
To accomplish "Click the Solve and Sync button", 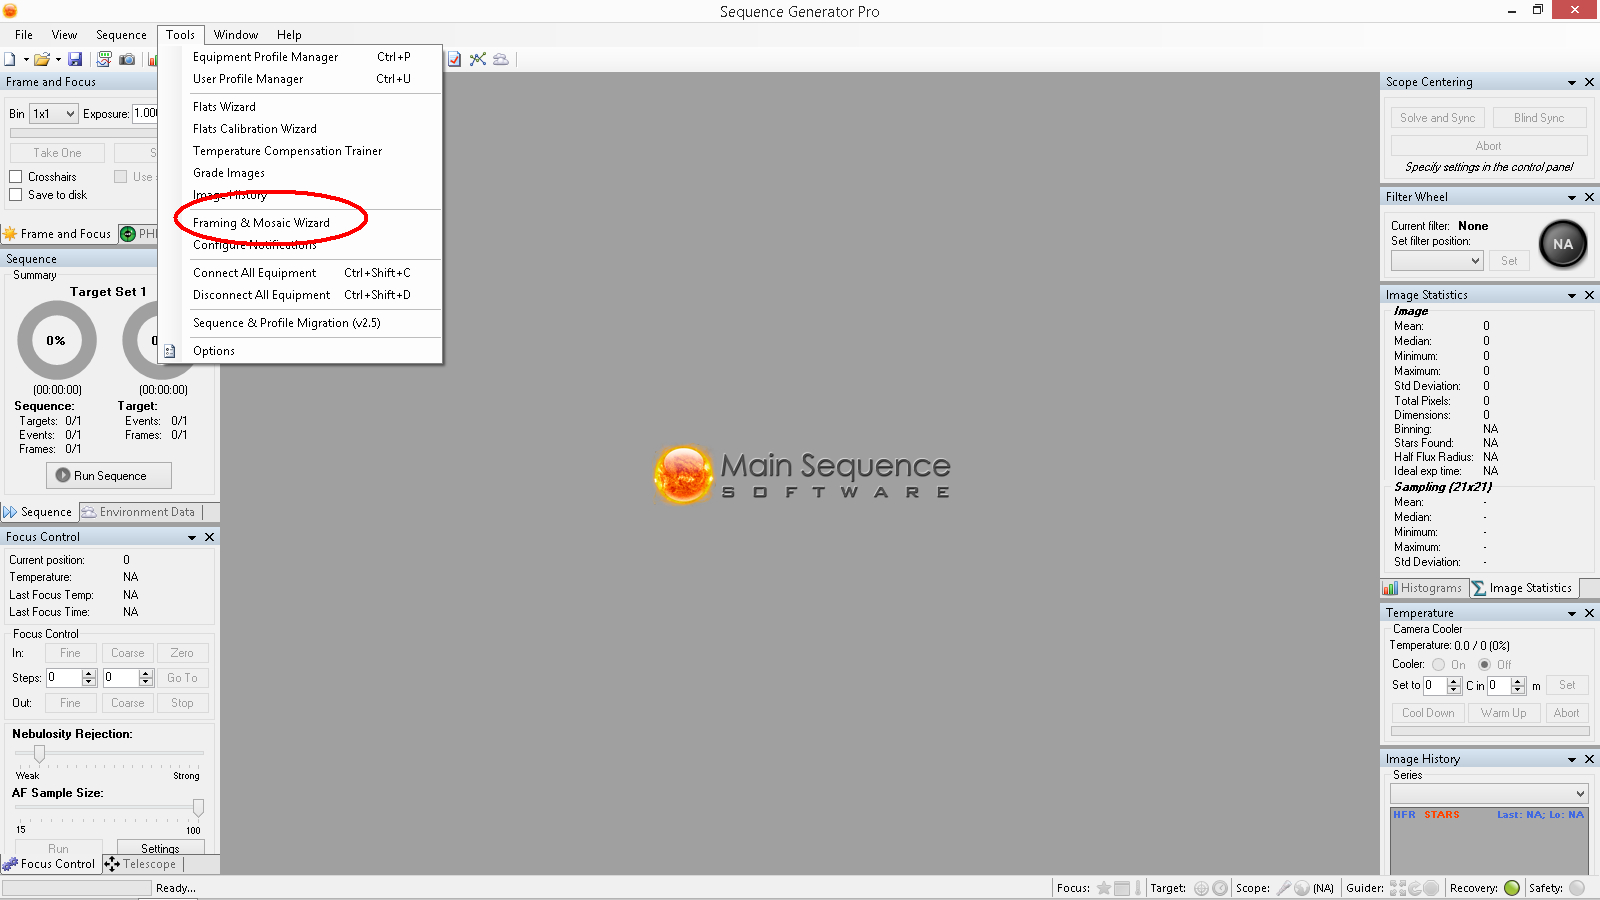I will click(1437, 118).
